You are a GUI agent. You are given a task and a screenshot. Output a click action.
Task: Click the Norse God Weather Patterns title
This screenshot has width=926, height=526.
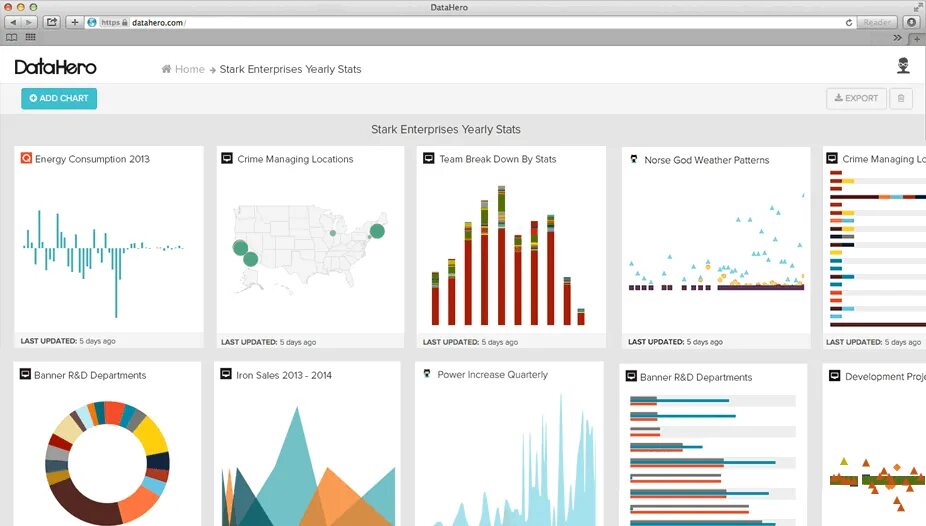click(x=707, y=160)
